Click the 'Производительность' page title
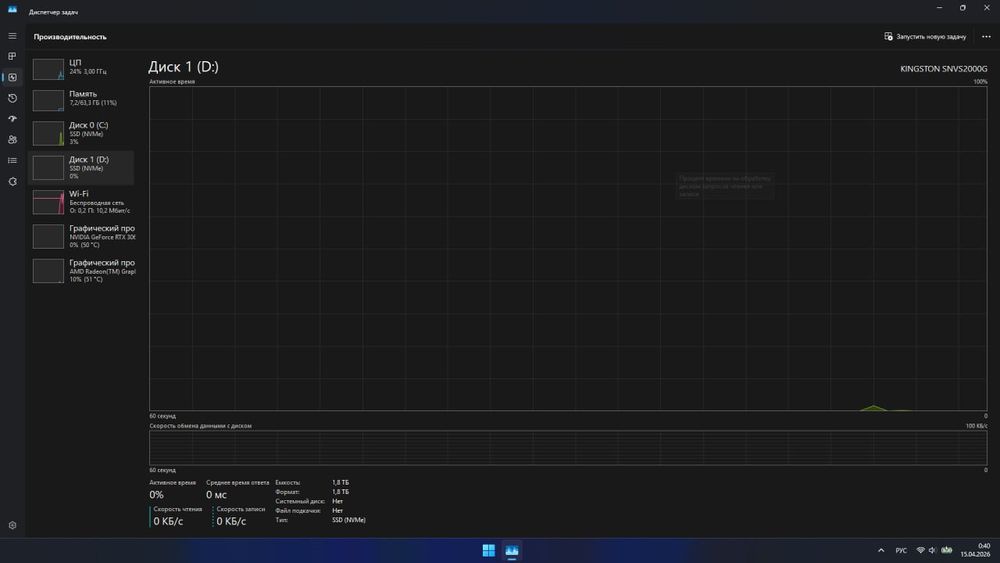 pos(70,37)
